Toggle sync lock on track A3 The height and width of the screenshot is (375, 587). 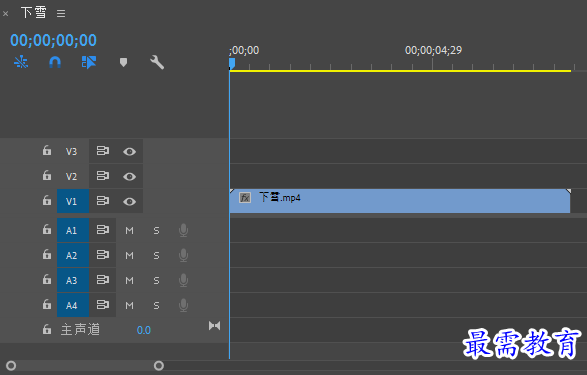pyautogui.click(x=103, y=280)
